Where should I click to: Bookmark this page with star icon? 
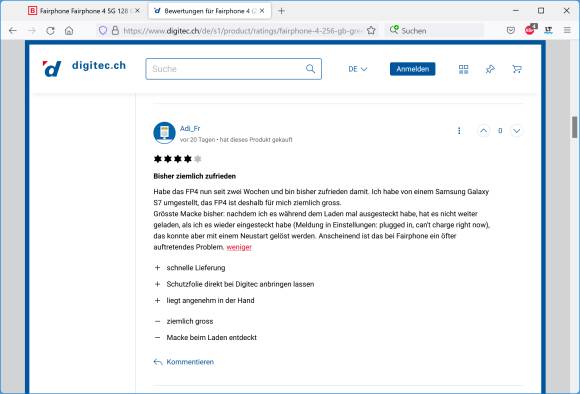[x=371, y=30]
